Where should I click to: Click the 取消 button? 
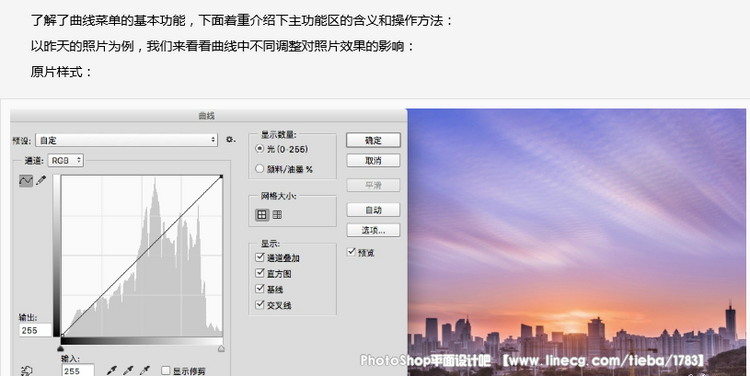point(373,160)
